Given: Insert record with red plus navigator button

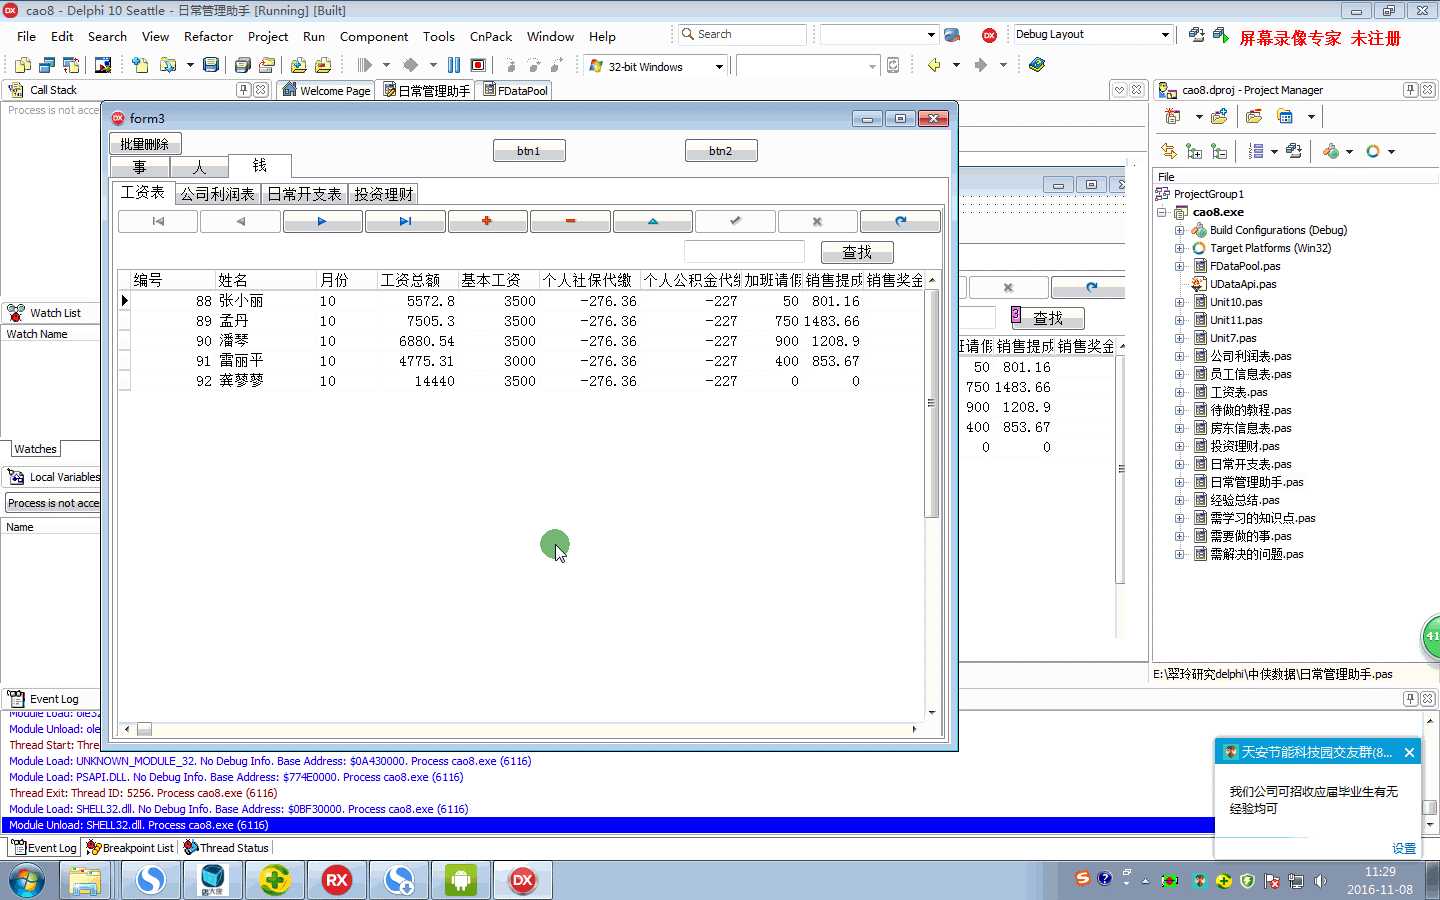Looking at the screenshot, I should point(487,221).
